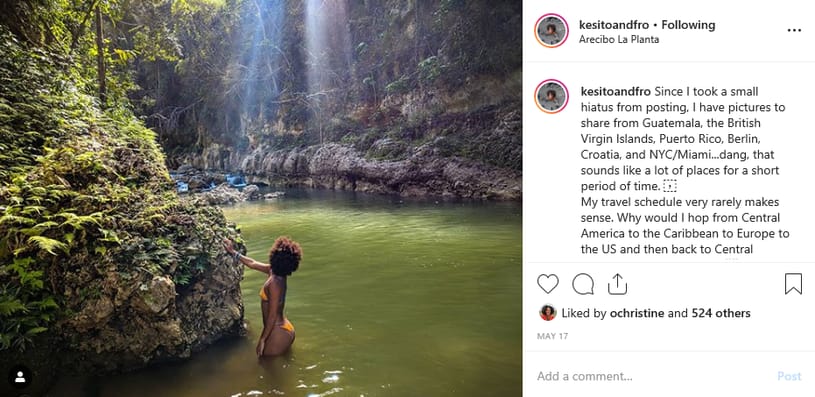
Task: Focus the Add a comment field
Action: (x=650, y=376)
